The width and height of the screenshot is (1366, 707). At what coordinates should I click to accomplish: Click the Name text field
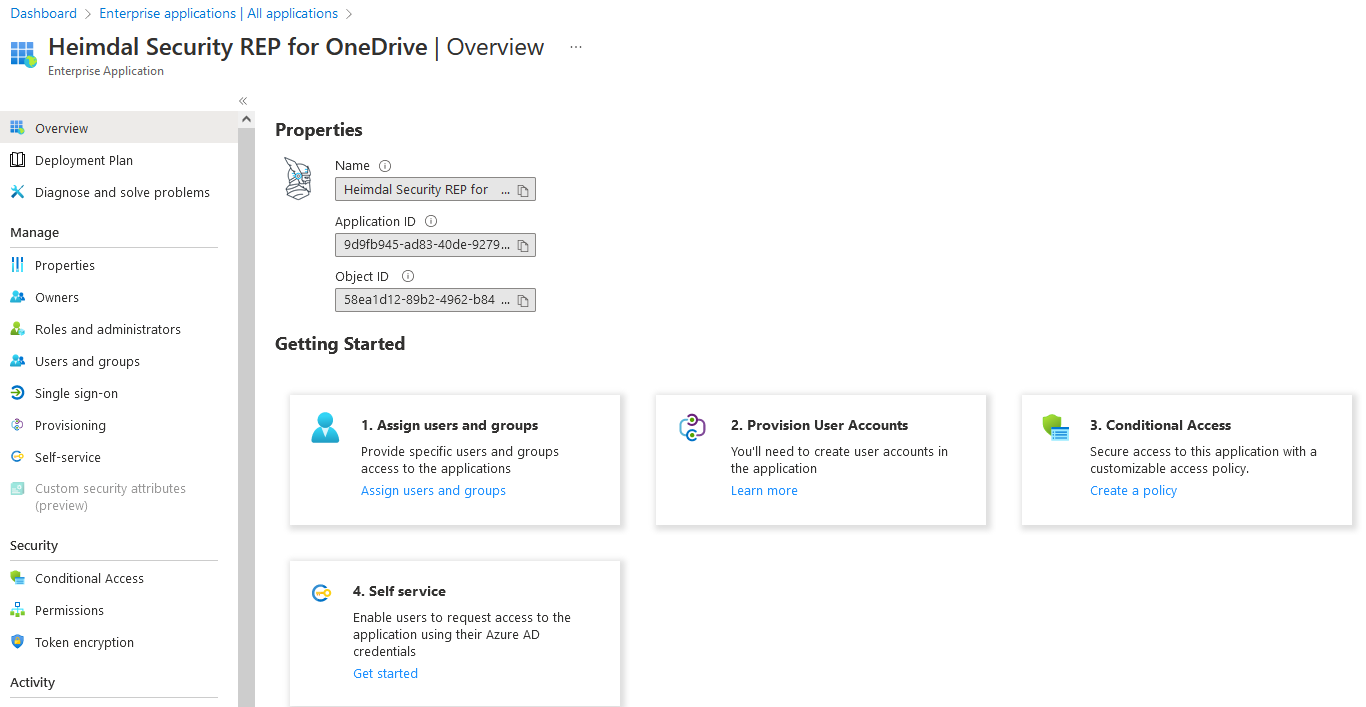[435, 189]
